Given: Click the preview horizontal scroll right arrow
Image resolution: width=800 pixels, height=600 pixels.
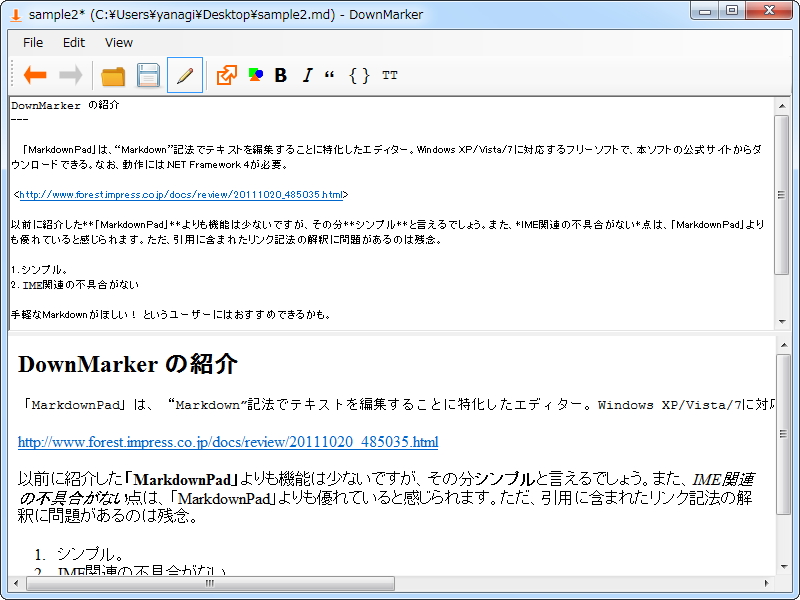Looking at the screenshot, I should tap(766, 583).
